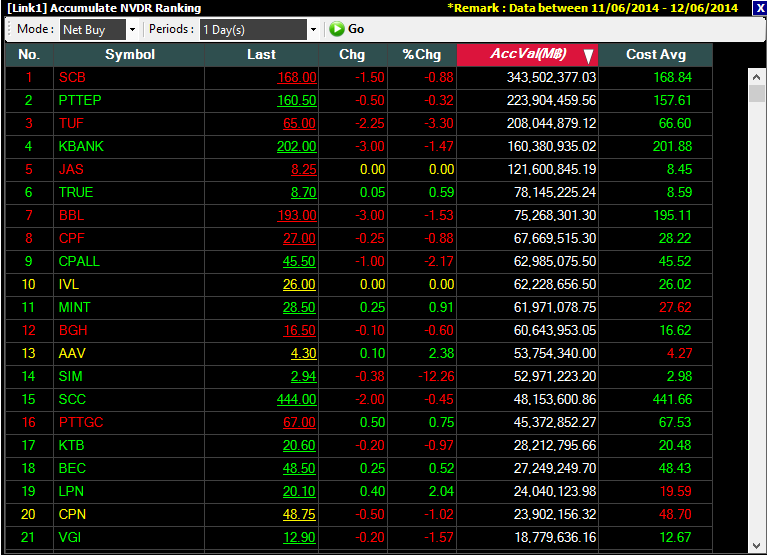The width and height of the screenshot is (767, 555).
Task: Select the PTTGC symbol
Action: pos(81,422)
